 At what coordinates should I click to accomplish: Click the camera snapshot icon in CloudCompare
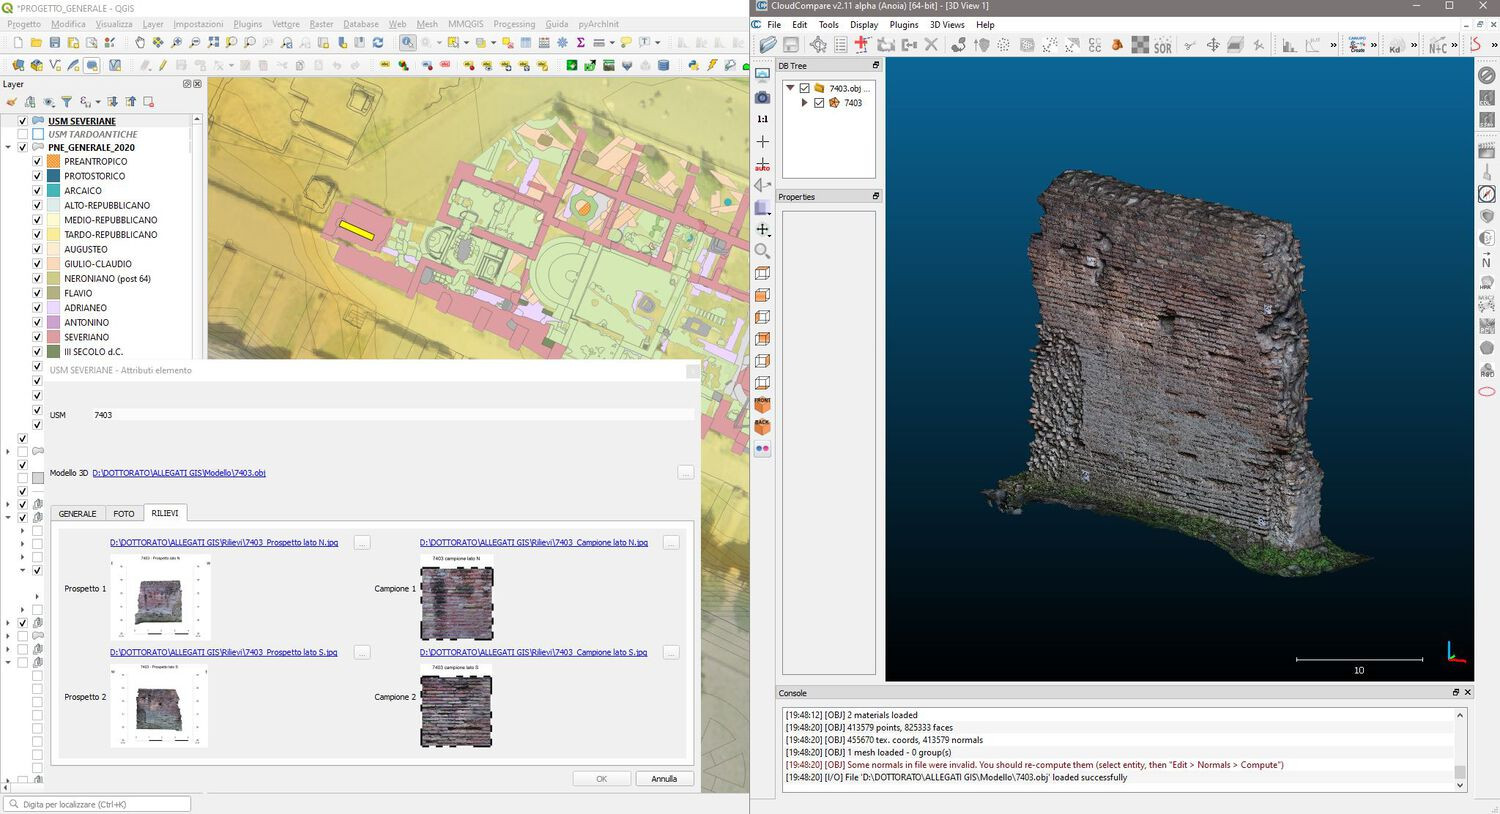click(x=762, y=97)
